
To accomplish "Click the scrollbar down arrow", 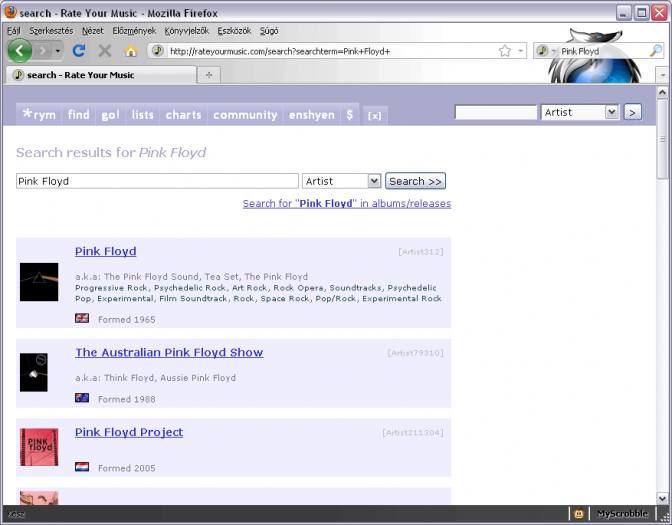I will tap(662, 498).
